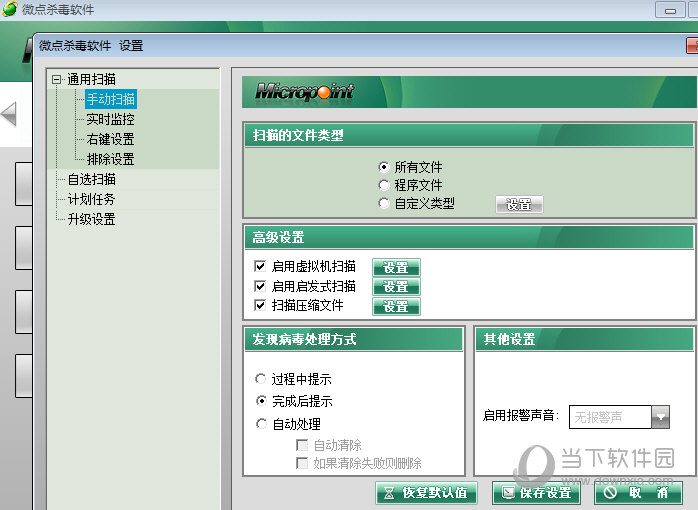Select 完成后提示 radio option
The image size is (698, 510).
(261, 401)
